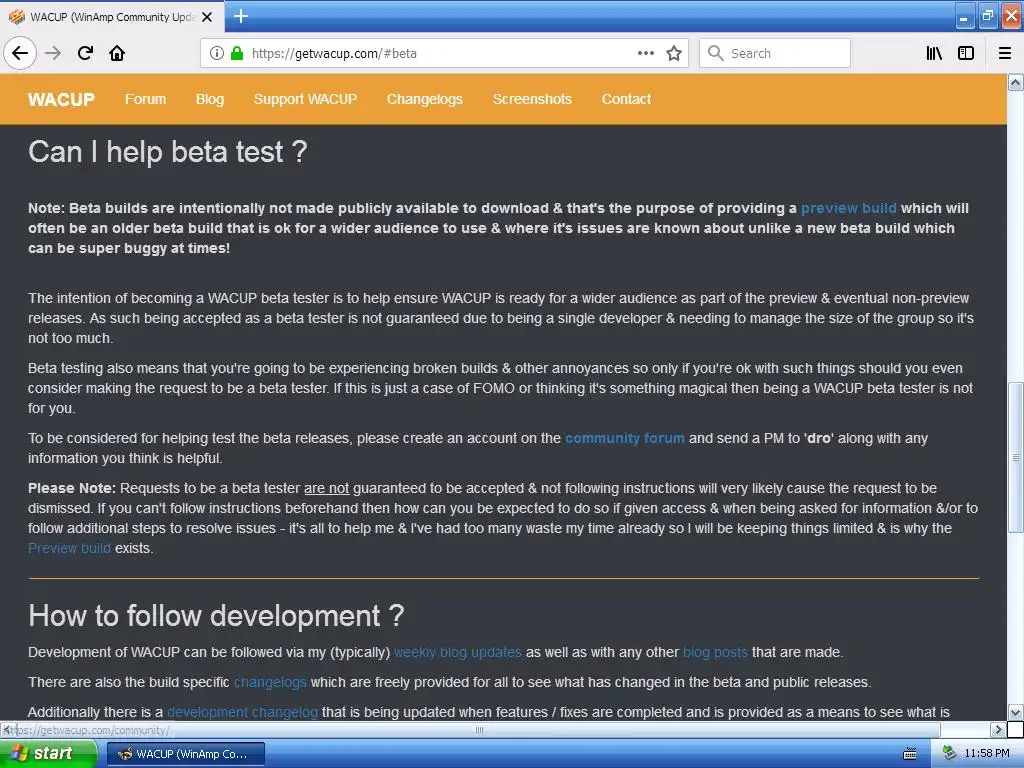The width and height of the screenshot is (1024, 768).
Task: Open the 'blog posts' link
Action: (x=715, y=652)
